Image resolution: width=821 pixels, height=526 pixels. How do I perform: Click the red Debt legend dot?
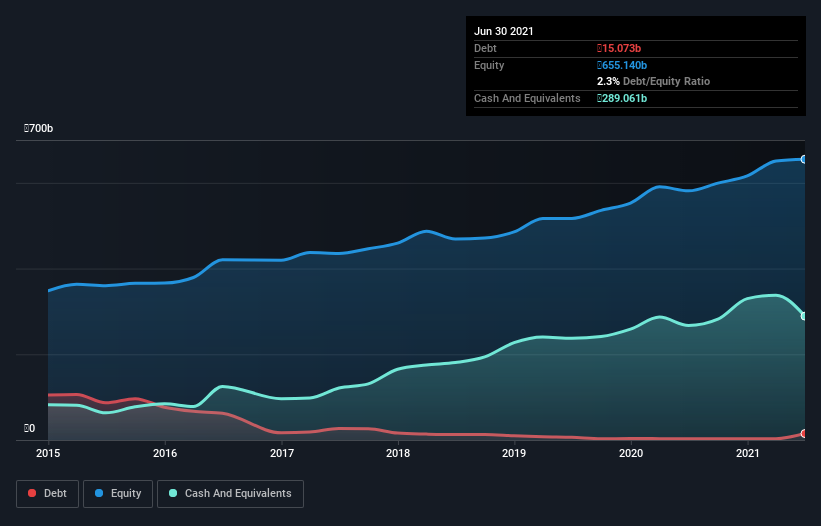coord(32,493)
